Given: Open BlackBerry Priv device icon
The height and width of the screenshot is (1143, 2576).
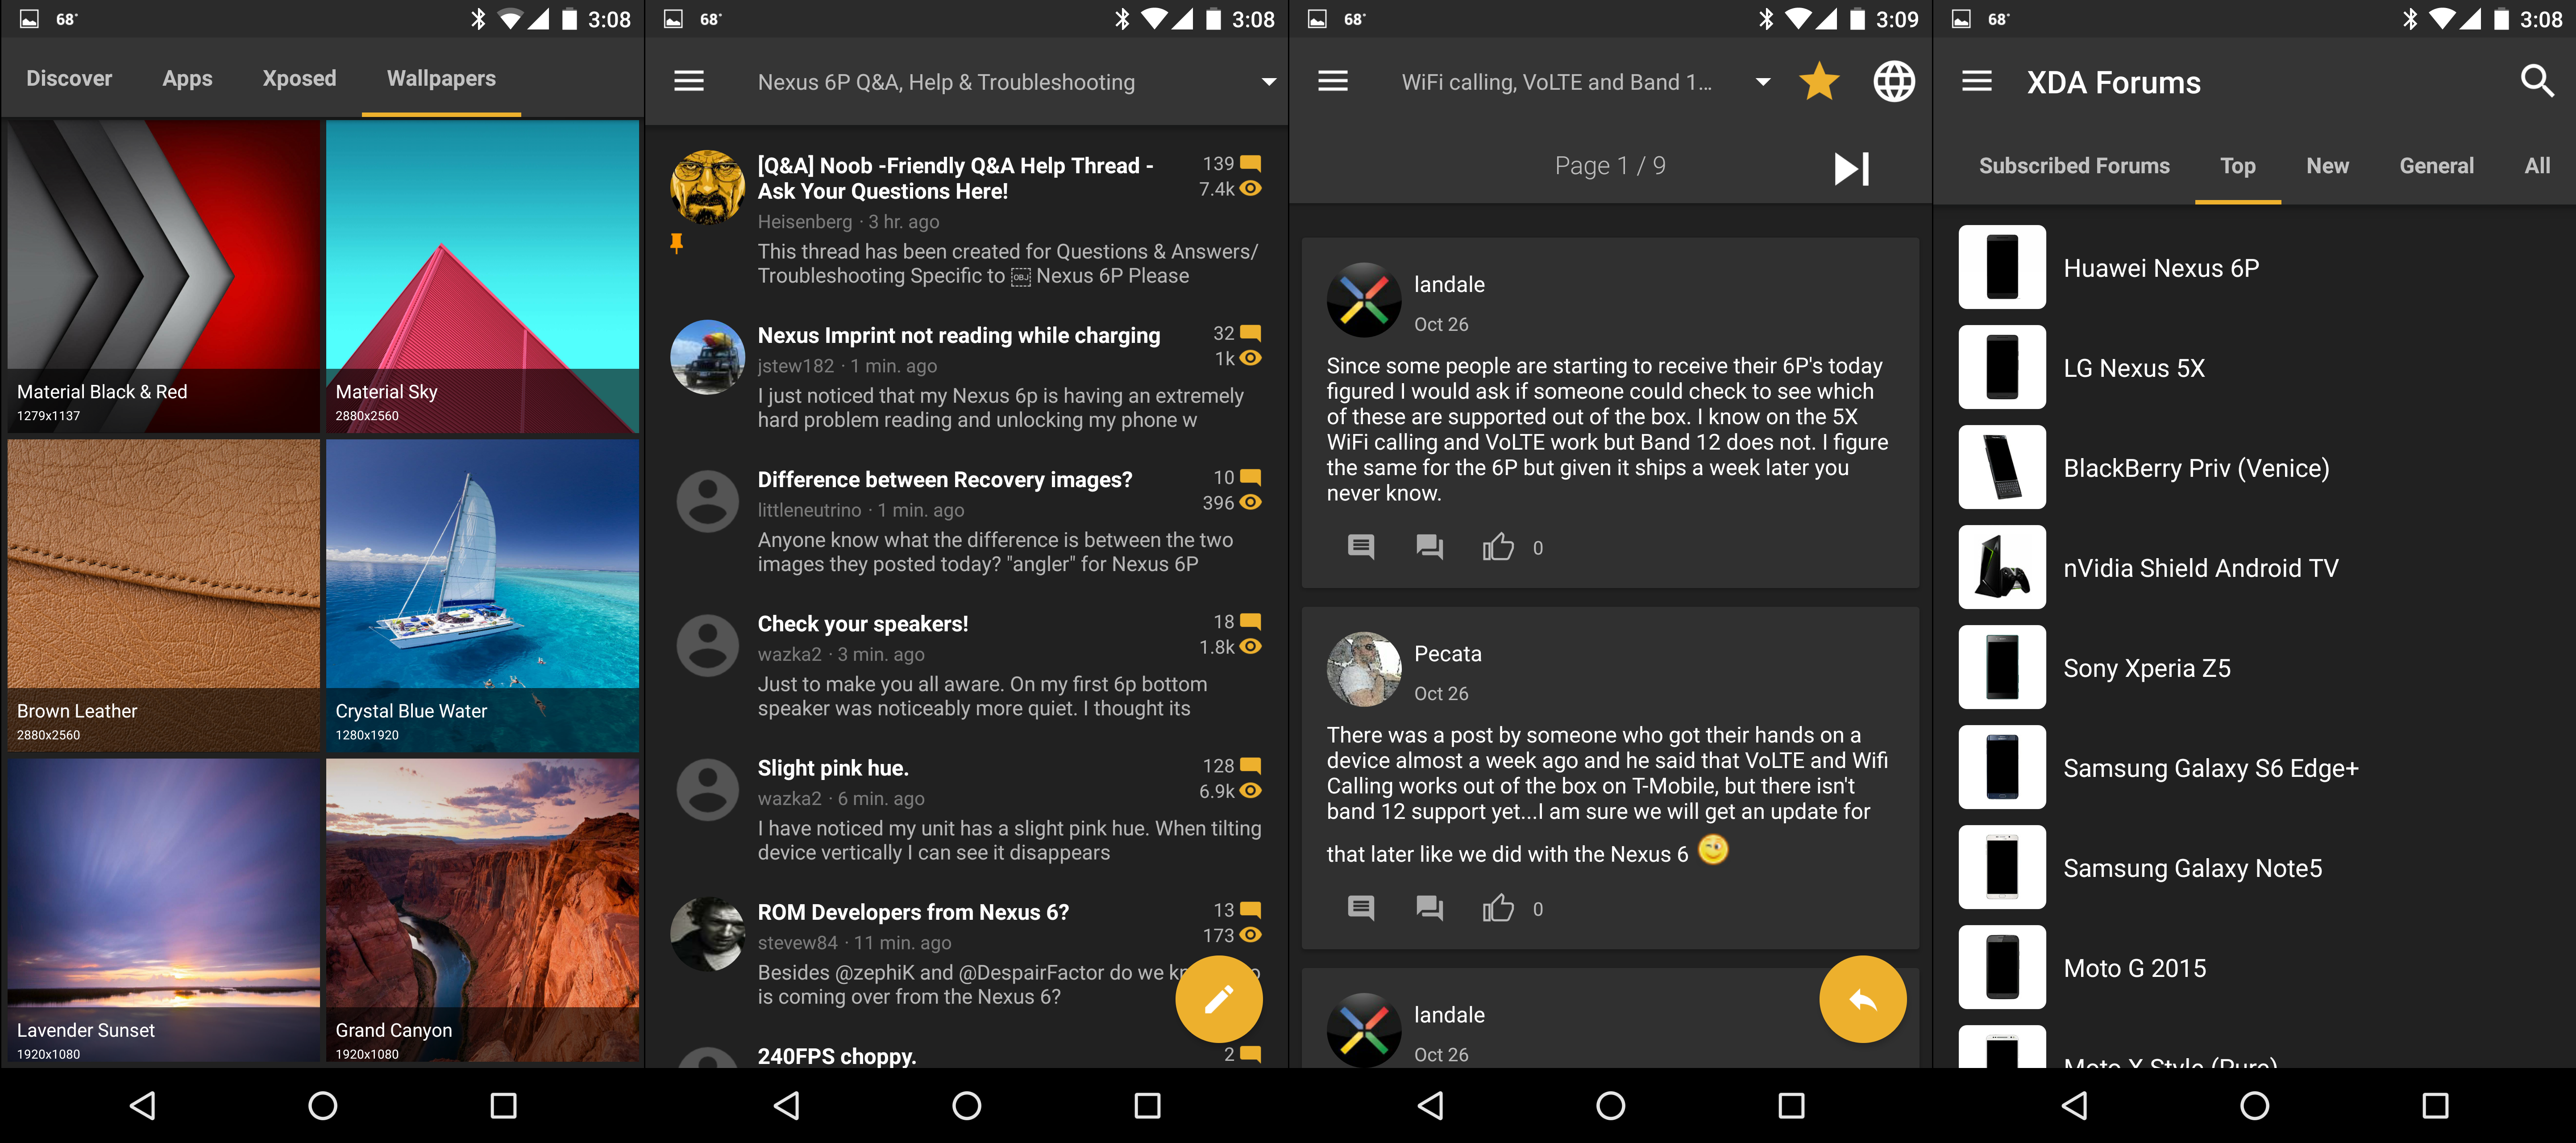Looking at the screenshot, I should coord(2002,467).
